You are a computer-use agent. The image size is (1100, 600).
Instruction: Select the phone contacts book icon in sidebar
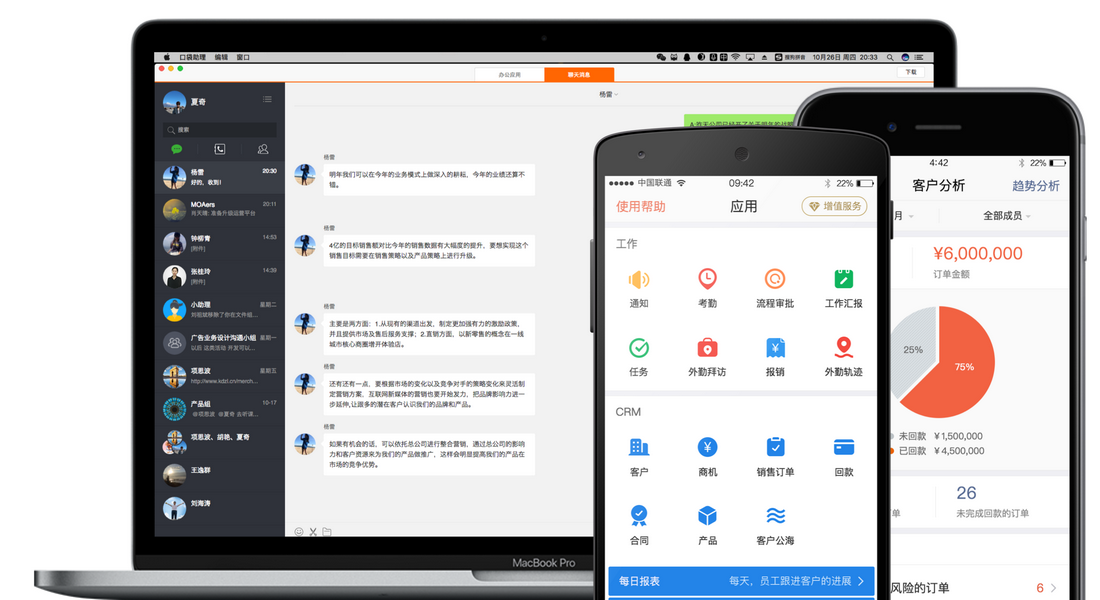(x=220, y=149)
